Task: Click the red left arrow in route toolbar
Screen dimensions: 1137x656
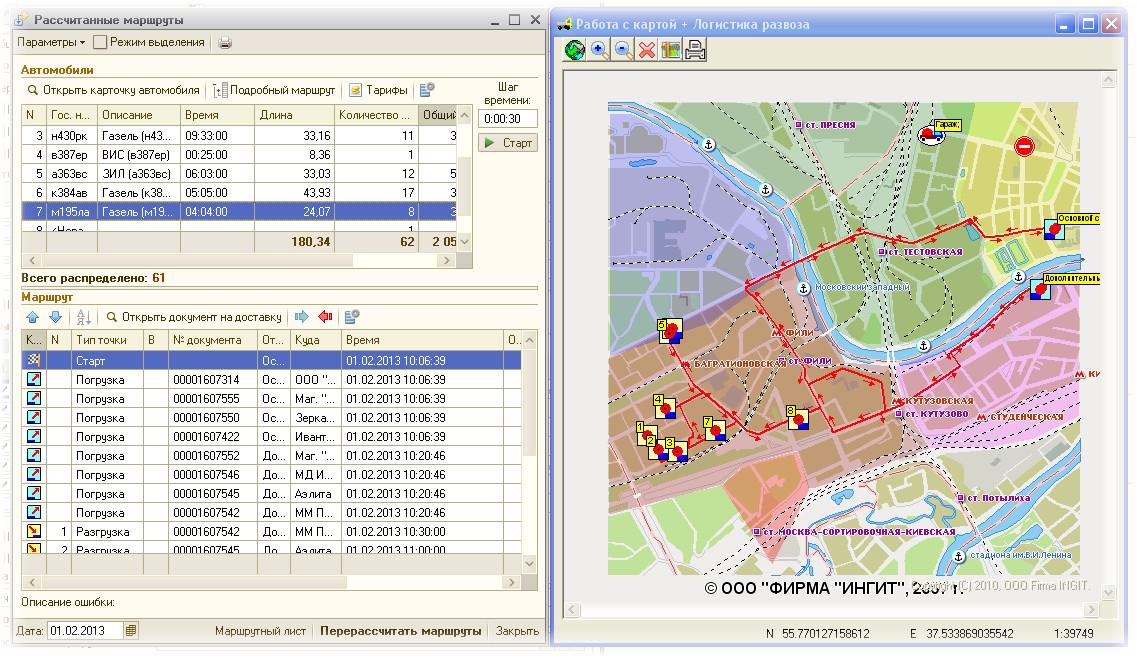Action: click(x=325, y=317)
